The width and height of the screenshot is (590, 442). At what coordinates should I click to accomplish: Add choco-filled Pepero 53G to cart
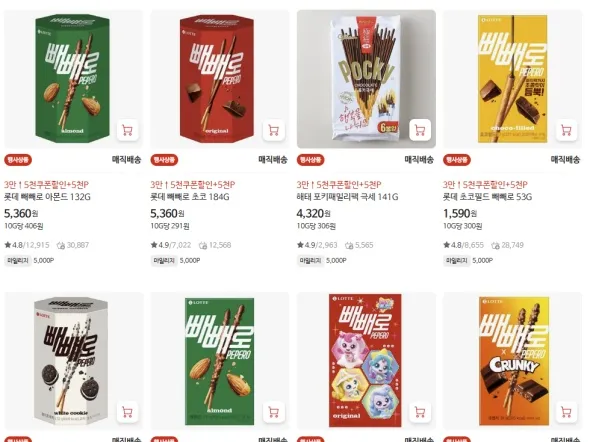[566, 130]
